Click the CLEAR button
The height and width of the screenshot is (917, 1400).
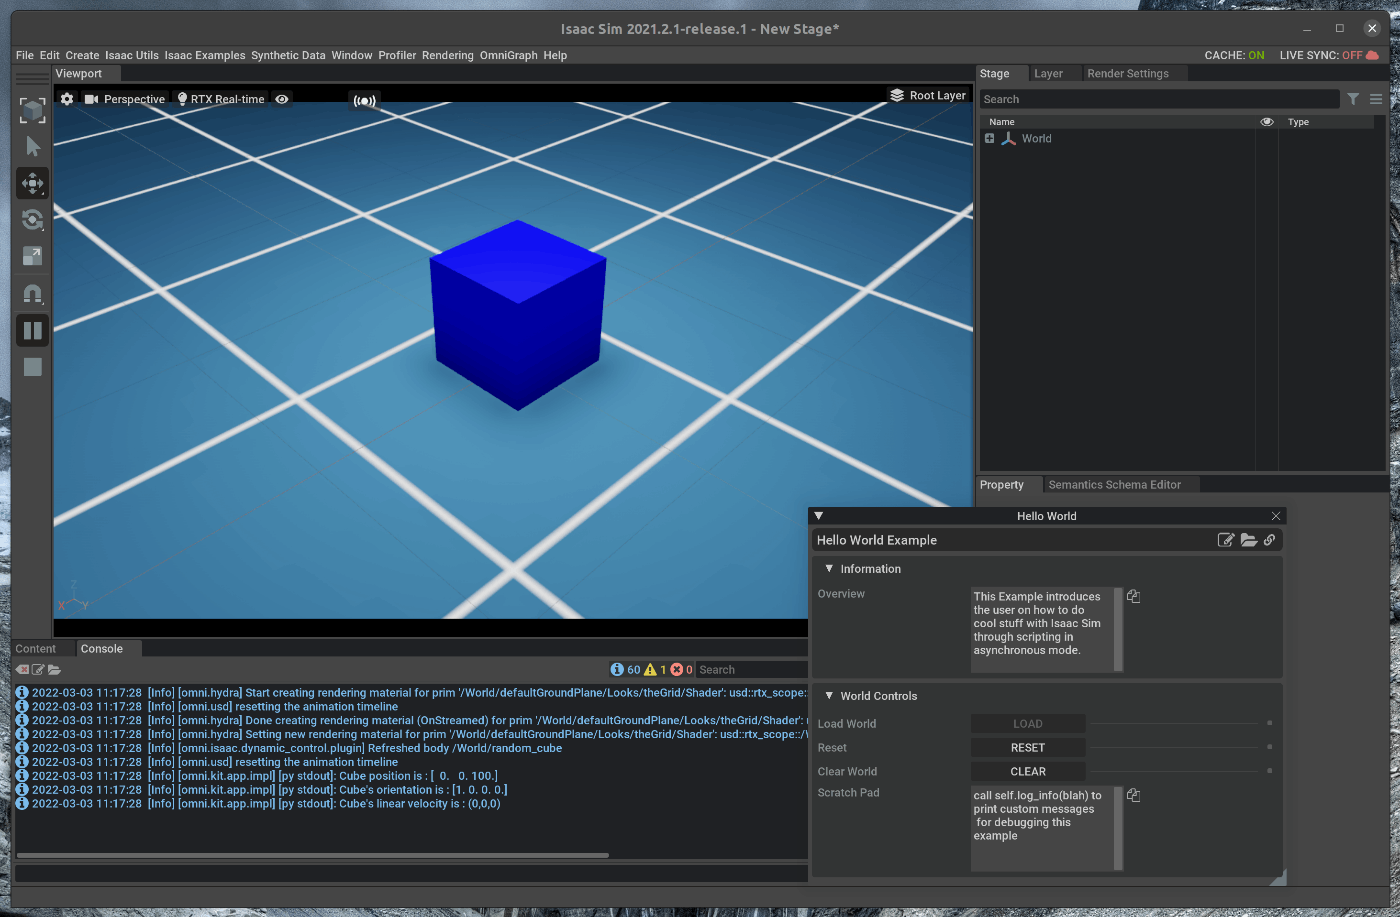click(1028, 772)
